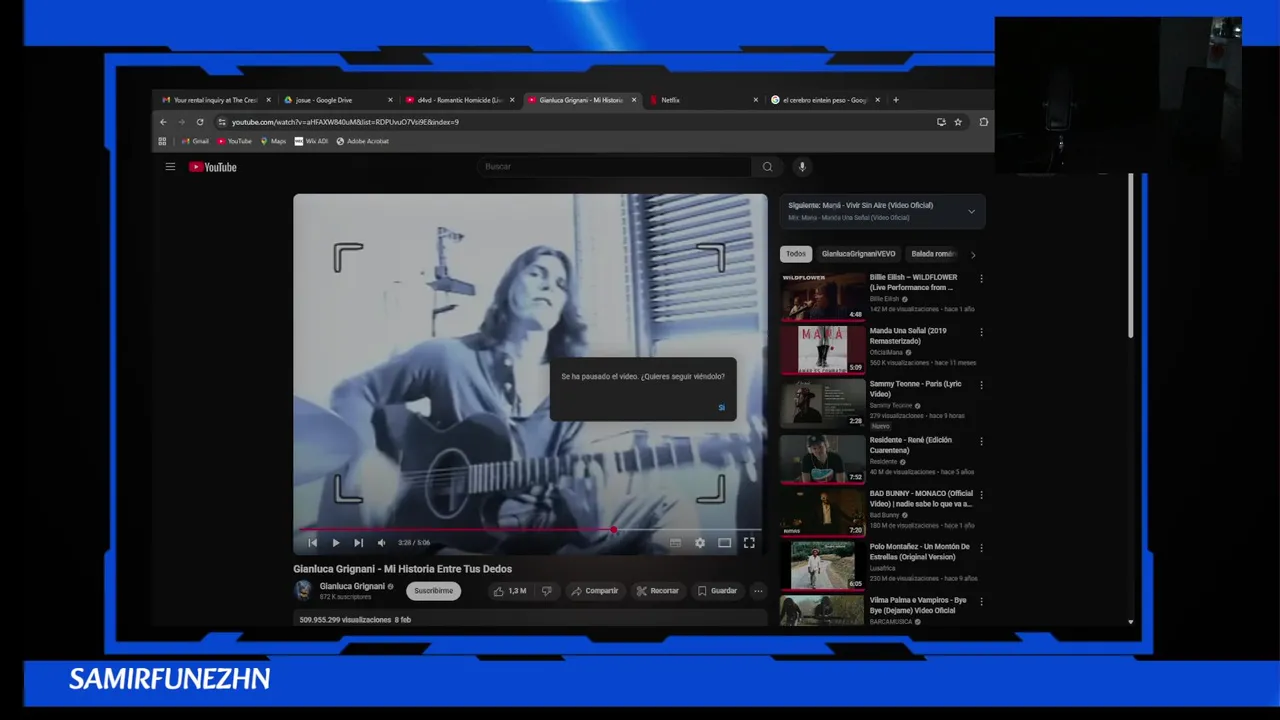The height and width of the screenshot is (720, 1280).
Task: Switch to theater mode
Action: coord(724,543)
